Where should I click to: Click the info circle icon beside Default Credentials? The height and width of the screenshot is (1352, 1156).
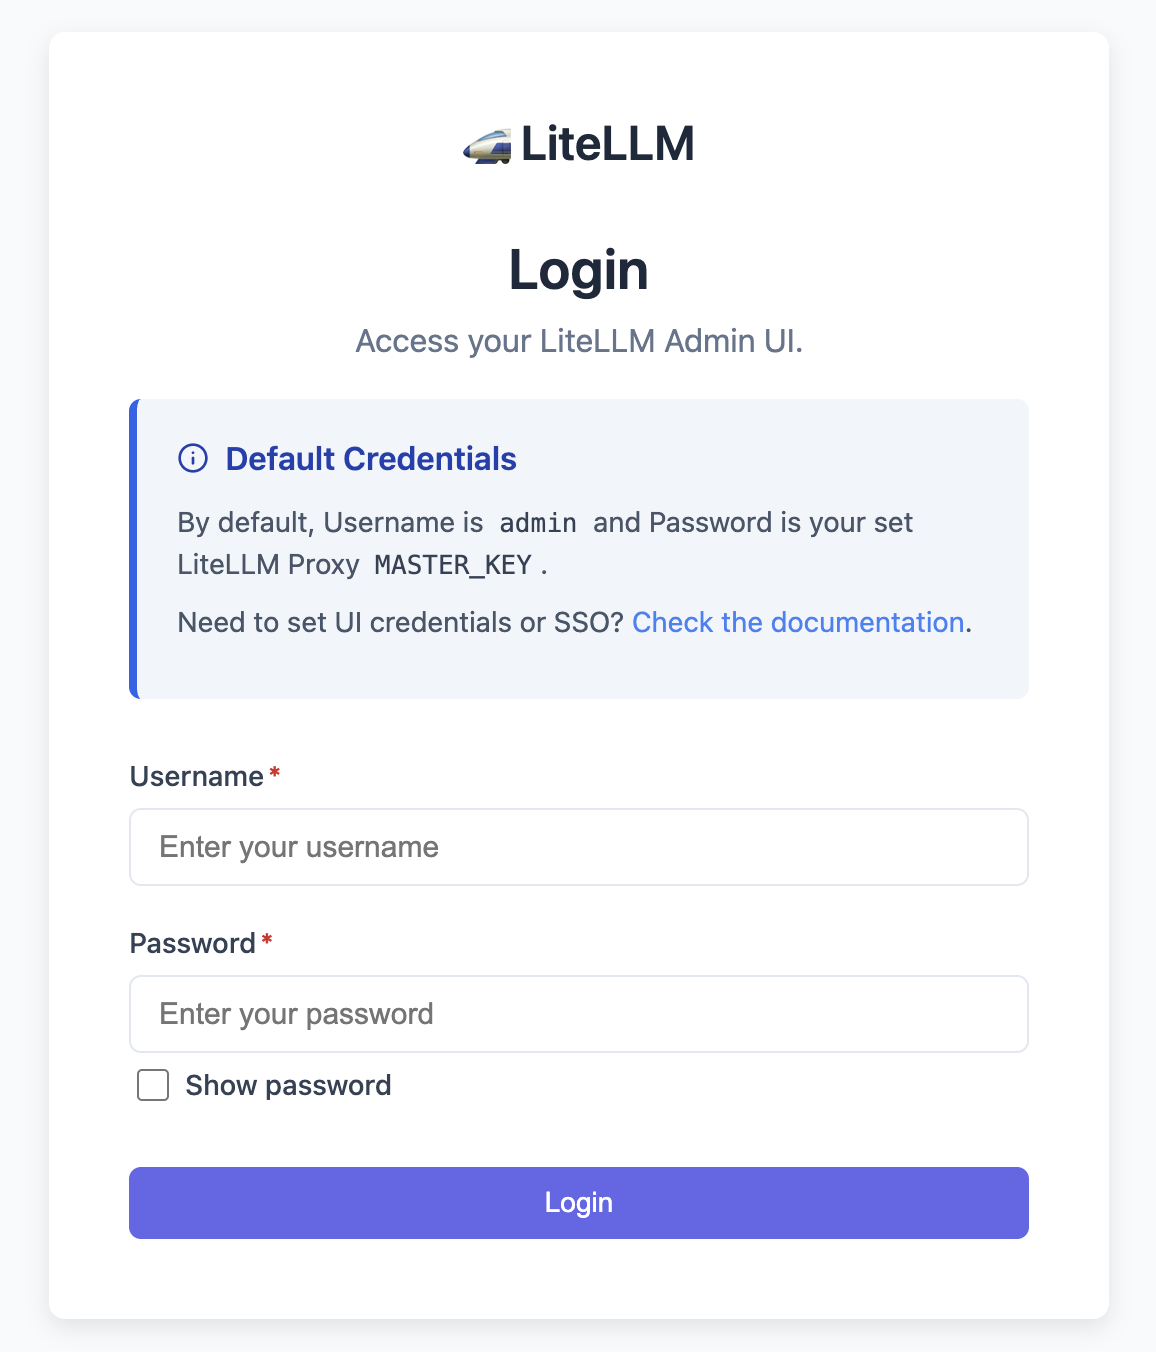(x=192, y=459)
